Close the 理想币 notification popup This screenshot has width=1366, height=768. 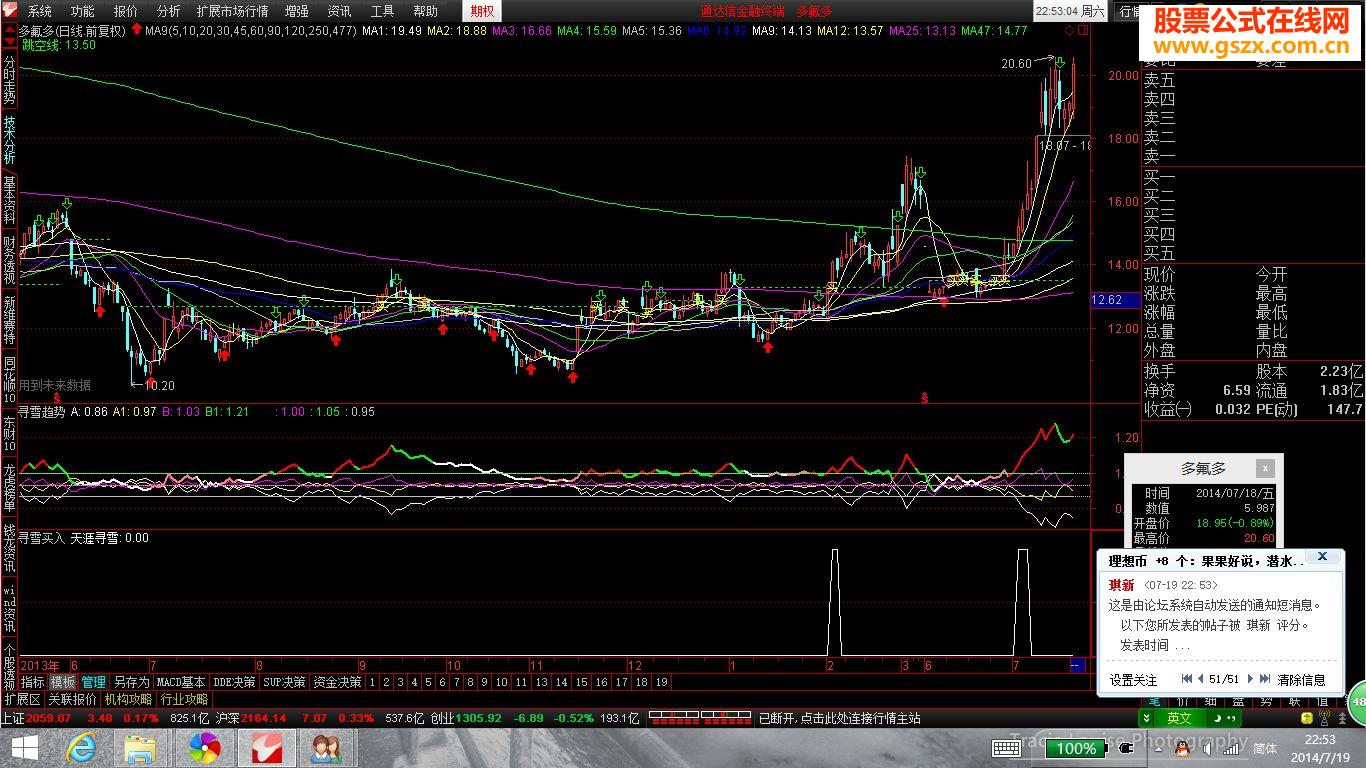1322,557
